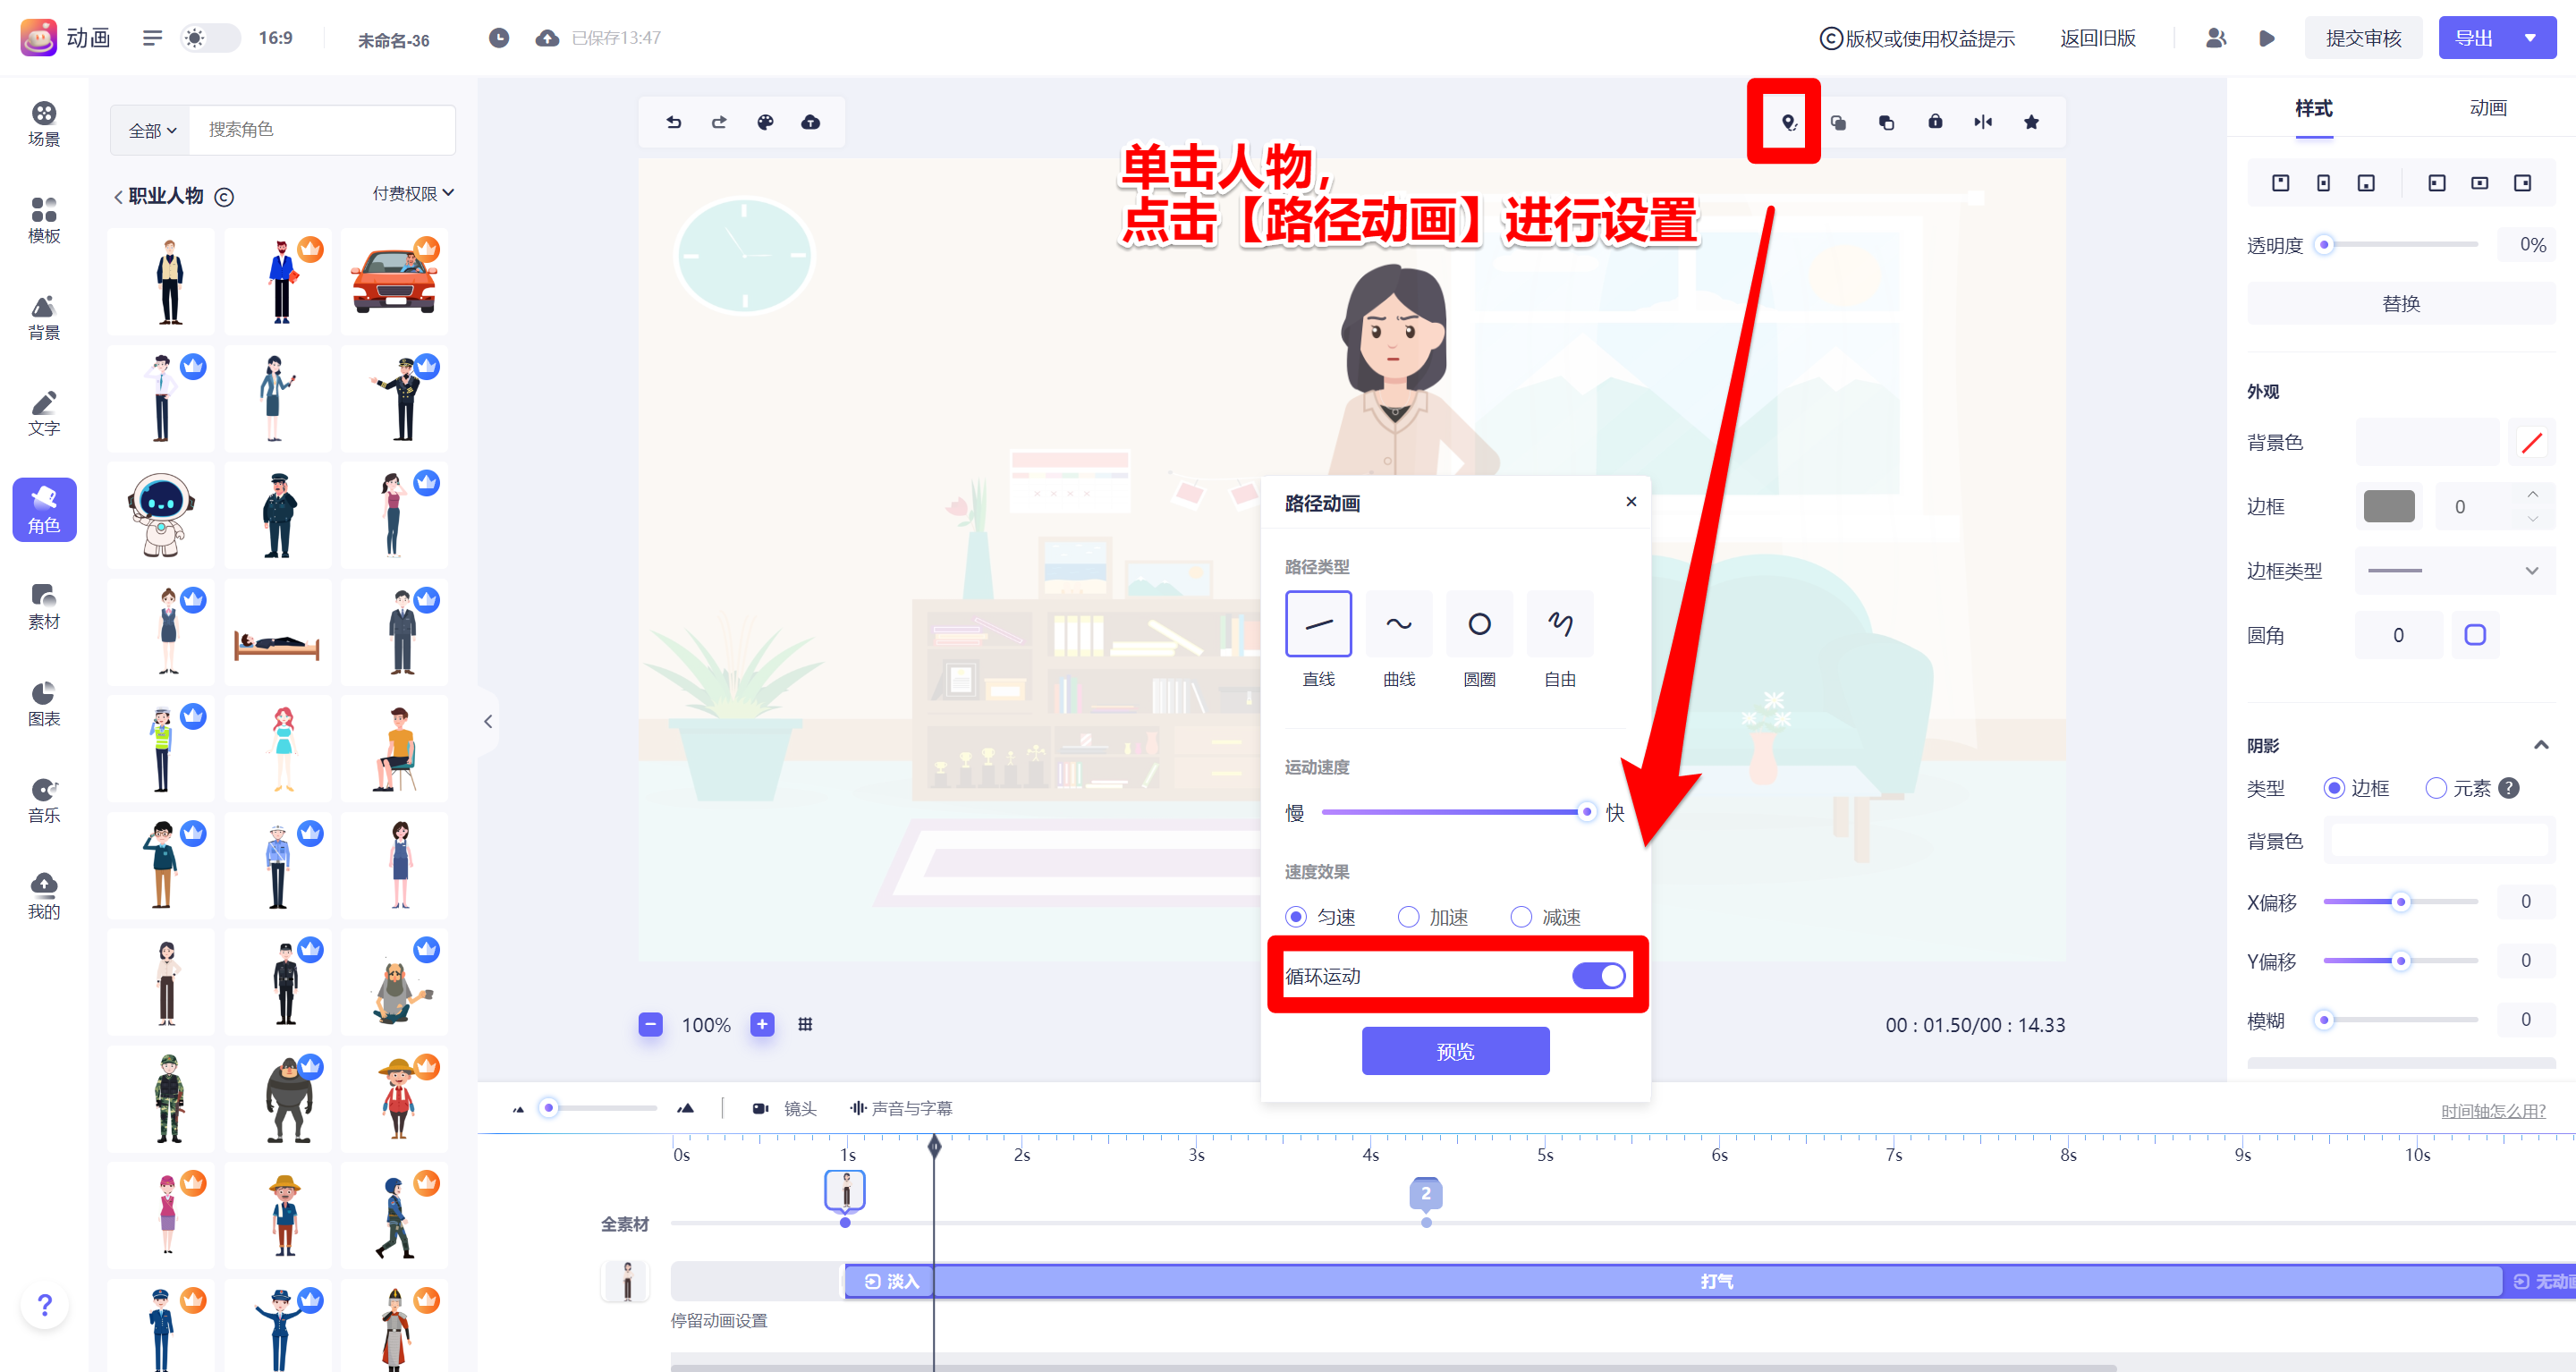Open the 图表 sidebar panel
This screenshot has height=1372, width=2576.
tap(44, 704)
